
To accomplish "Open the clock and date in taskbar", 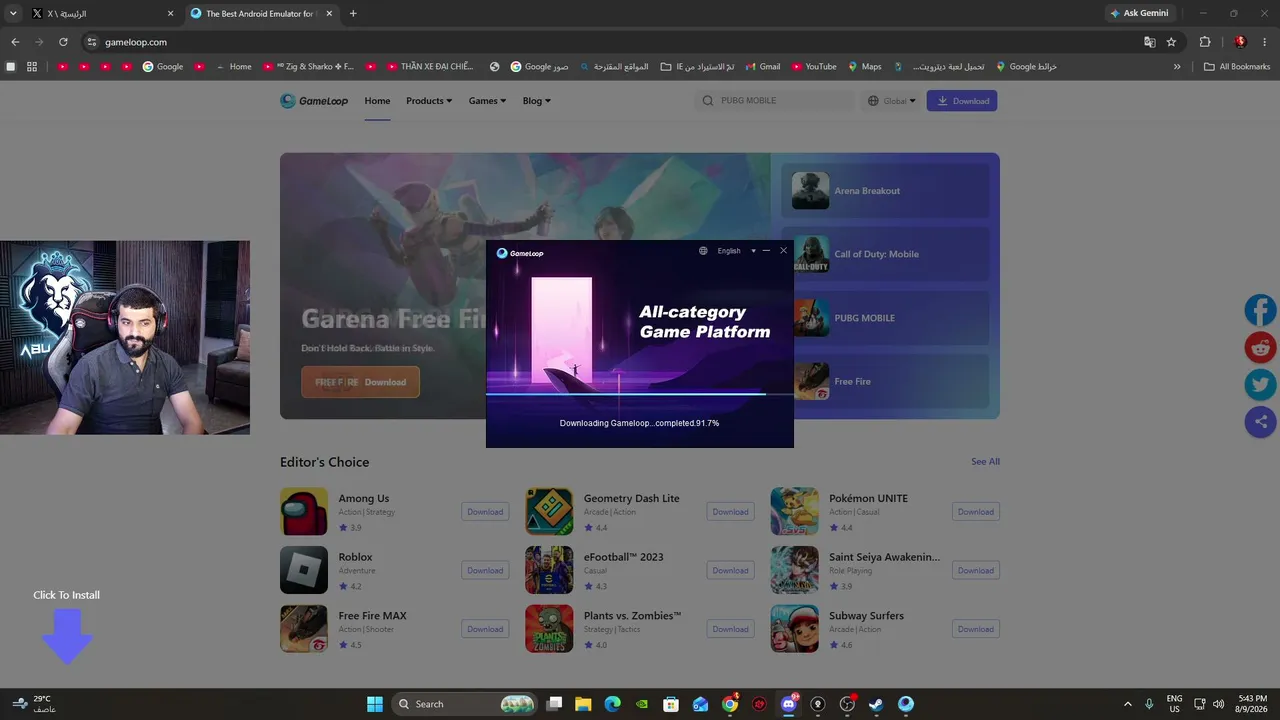I will point(1252,704).
